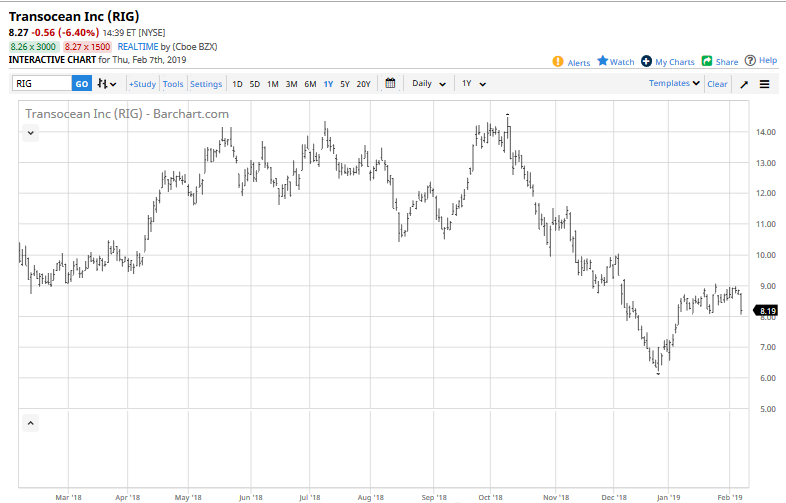
Task: Click the Jan '19 date axis label
Action: tap(668, 497)
